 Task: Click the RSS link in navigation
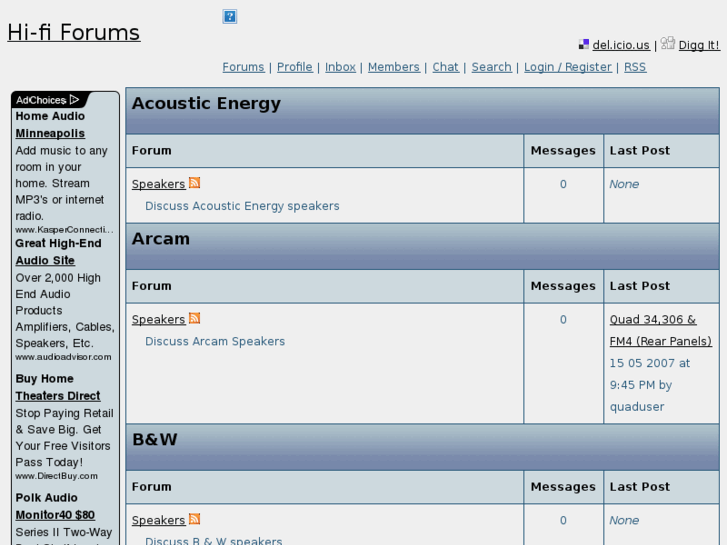pos(635,67)
